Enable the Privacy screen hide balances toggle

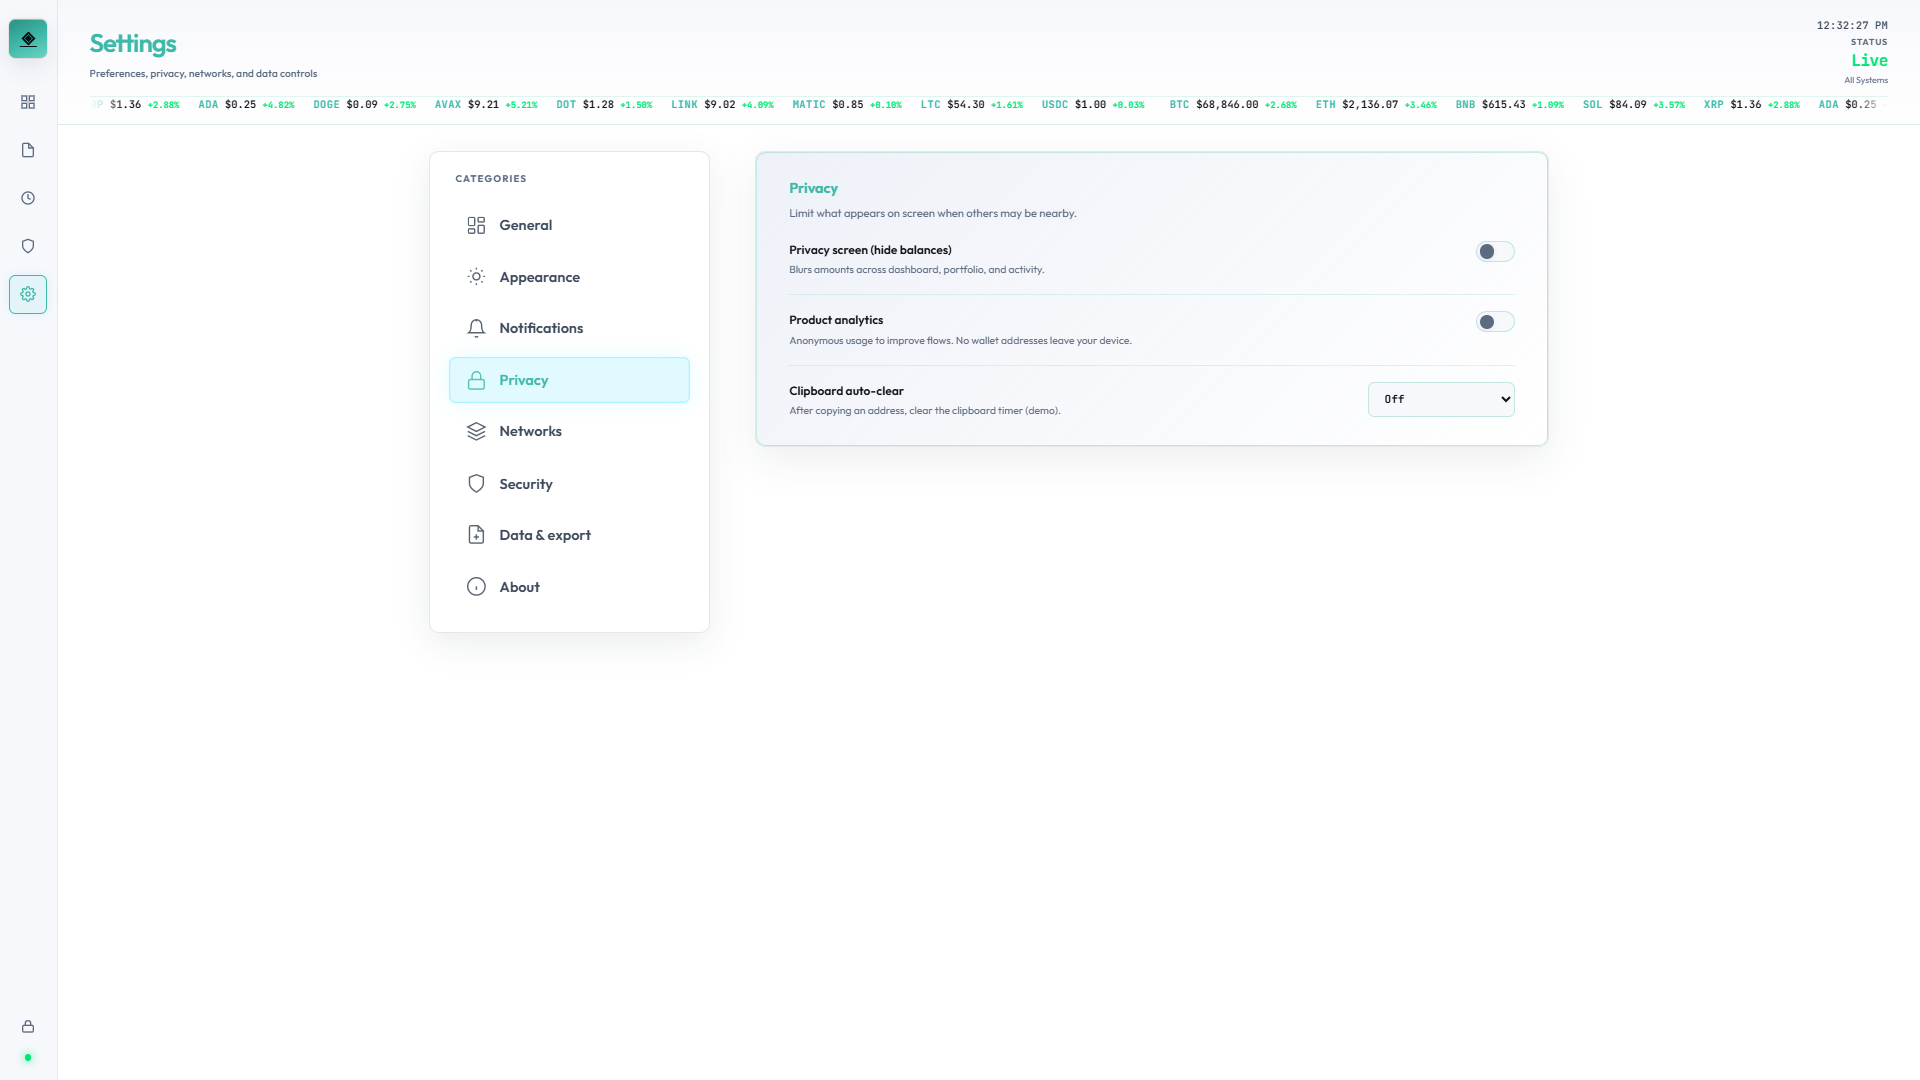tap(1494, 251)
